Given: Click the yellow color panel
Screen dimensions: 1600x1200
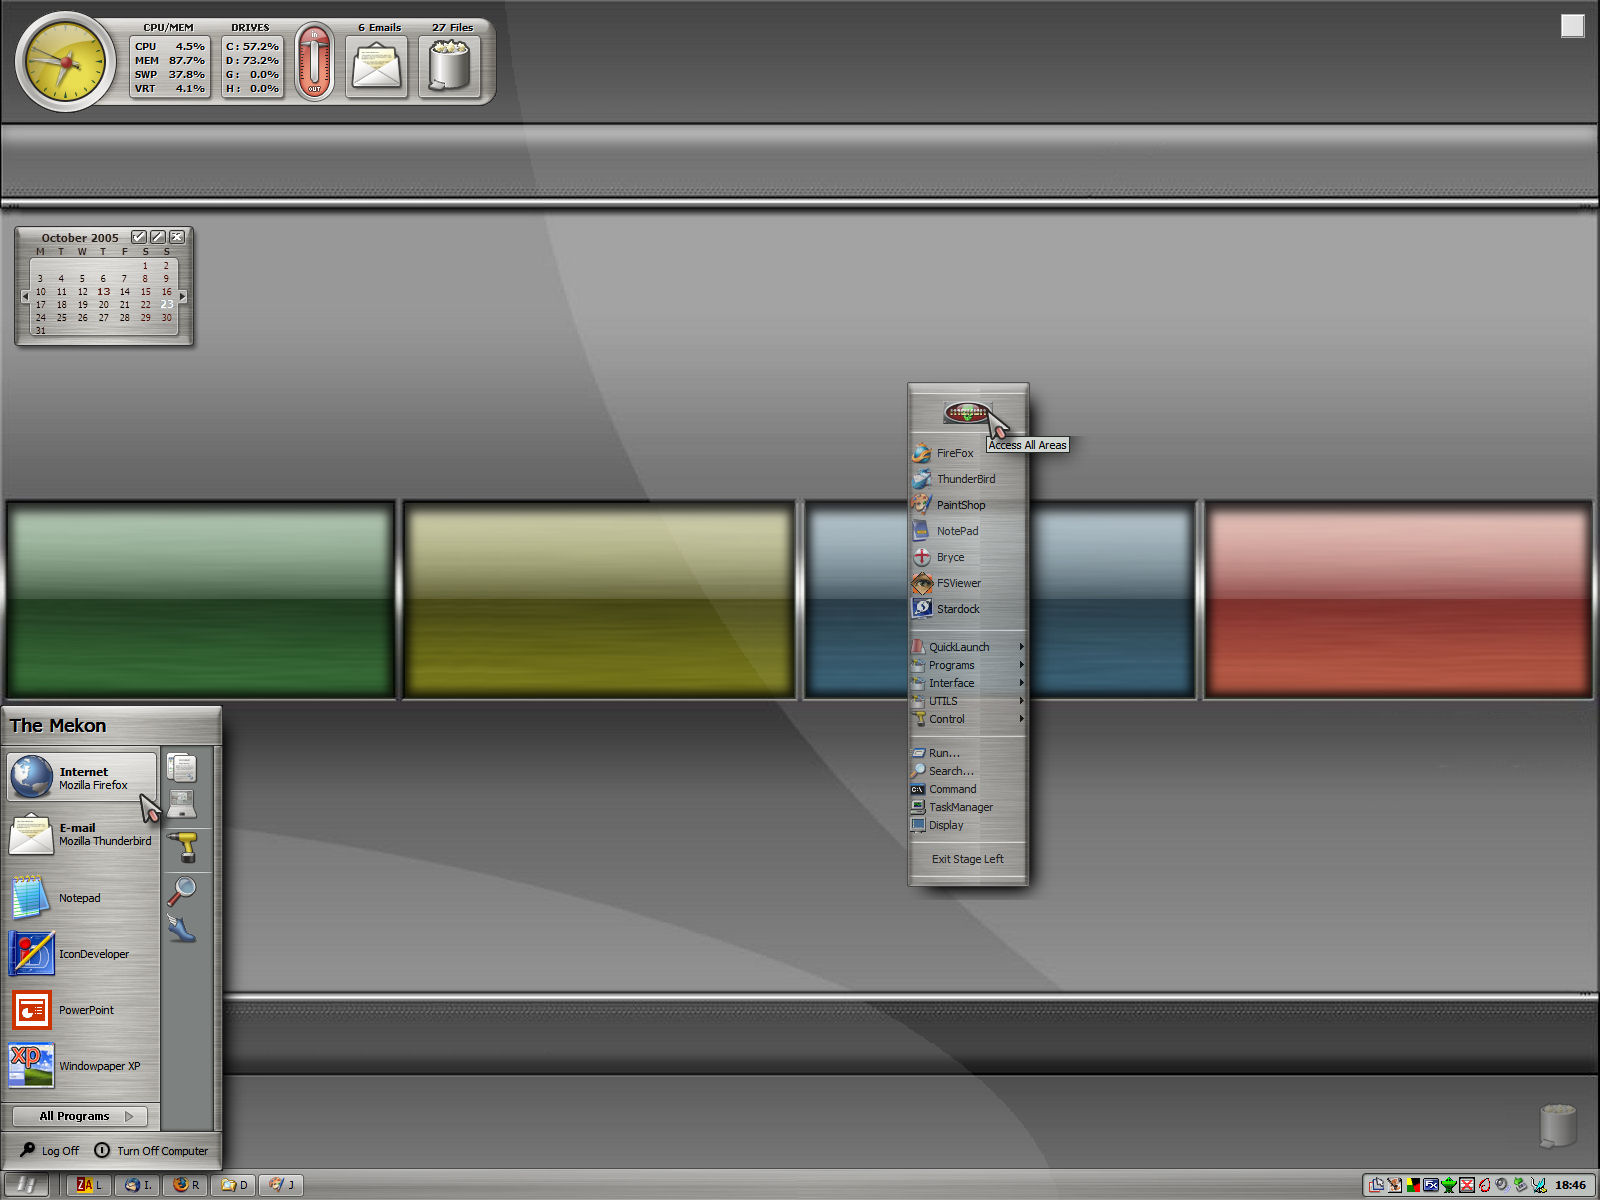Looking at the screenshot, I should click(599, 599).
